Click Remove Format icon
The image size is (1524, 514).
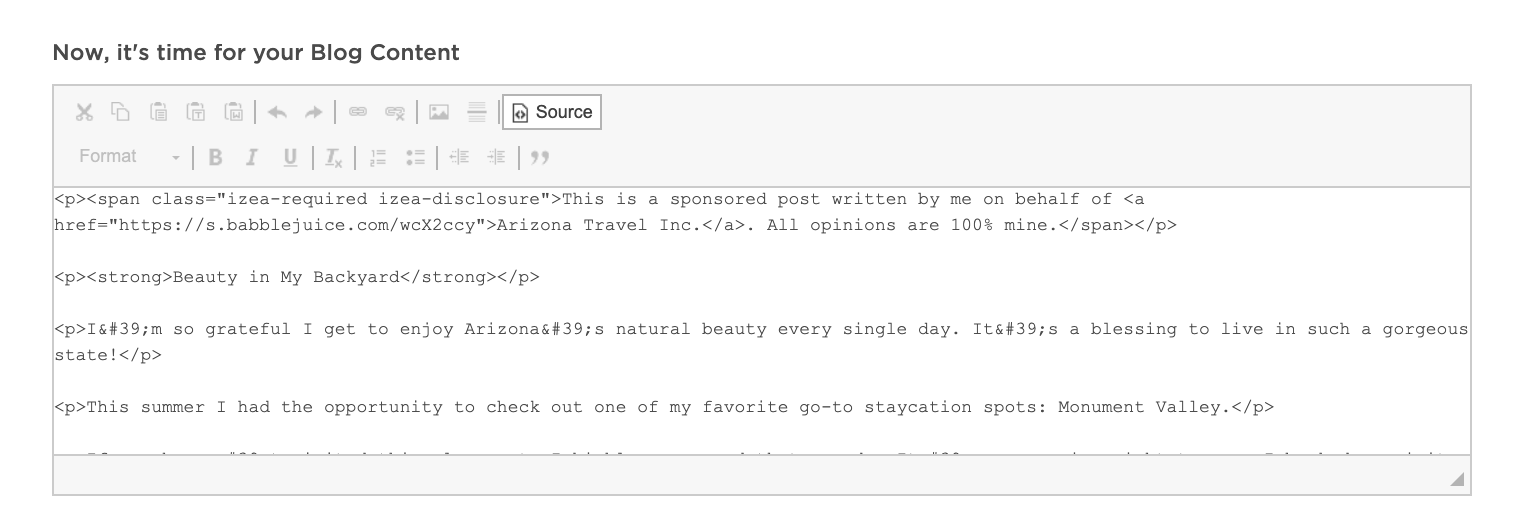(334, 157)
